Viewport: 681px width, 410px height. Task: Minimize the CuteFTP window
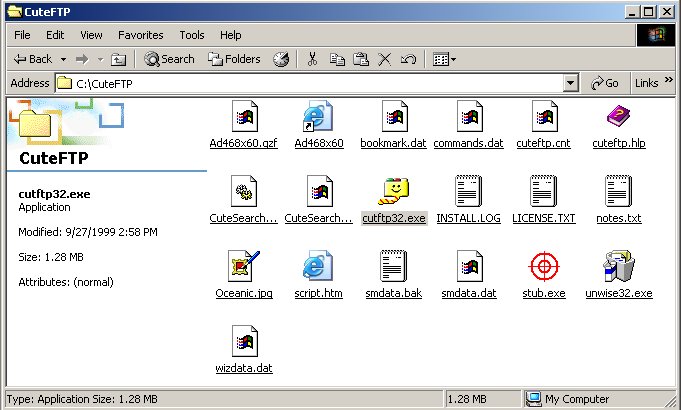(x=632, y=12)
